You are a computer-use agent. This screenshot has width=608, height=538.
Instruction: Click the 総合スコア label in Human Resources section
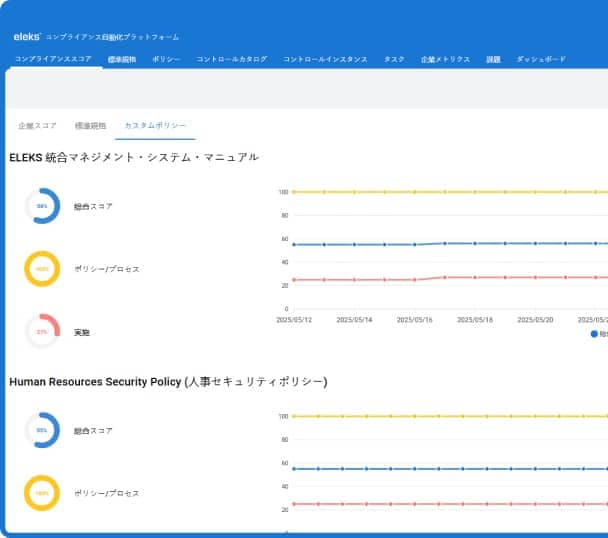tap(93, 431)
